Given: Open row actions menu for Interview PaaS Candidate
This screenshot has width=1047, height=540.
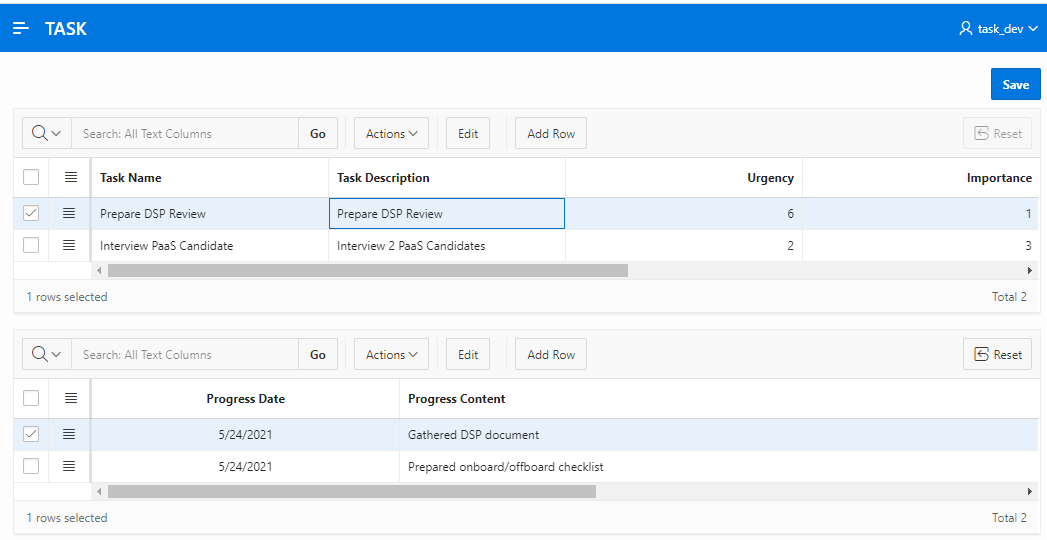Looking at the screenshot, I should [70, 245].
